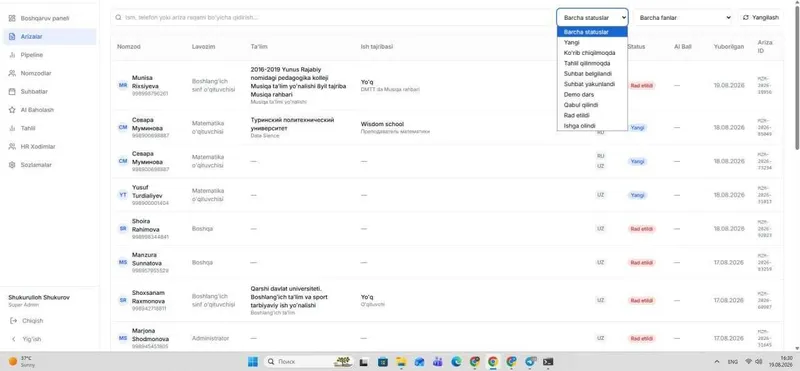Image resolution: width=800 pixels, height=371 pixels.
Task: Collapse sidebar with Yig'ish chevron
Action: 14,339
